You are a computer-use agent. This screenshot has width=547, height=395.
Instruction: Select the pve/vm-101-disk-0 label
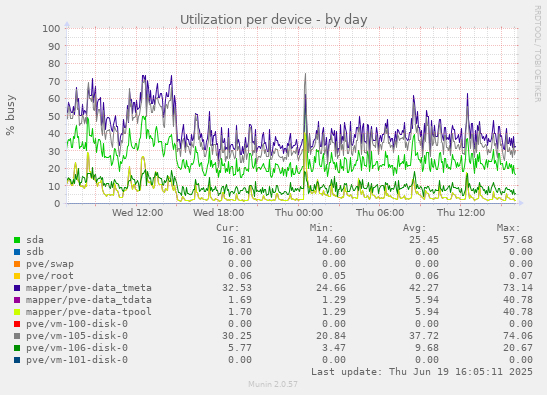point(77,360)
